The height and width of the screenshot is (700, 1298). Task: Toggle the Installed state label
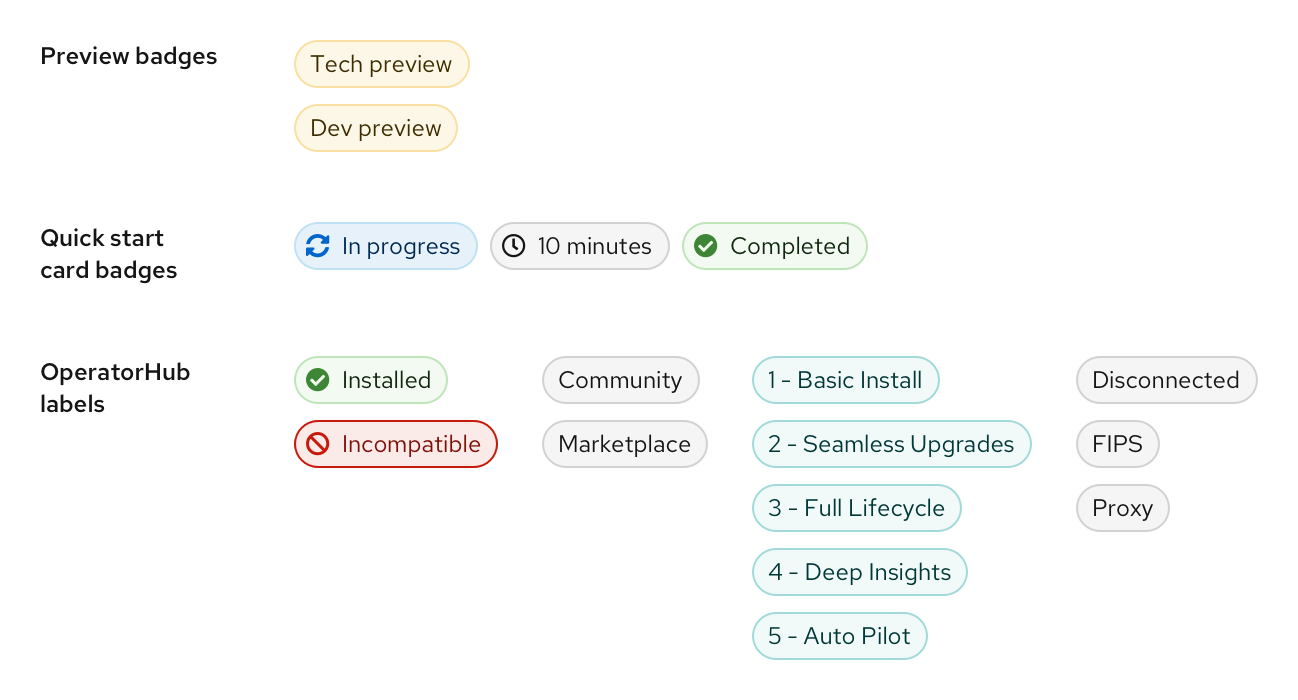370,380
